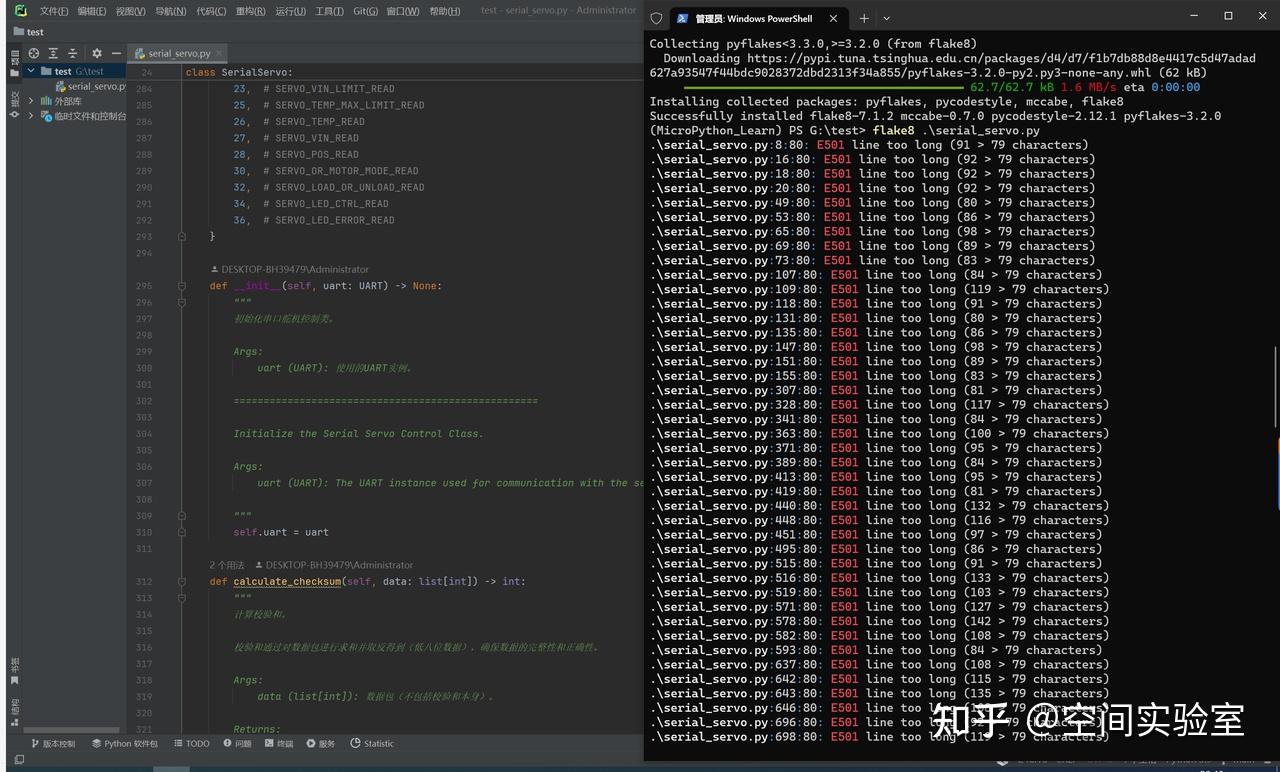Open the 工具(T) menu
The height and width of the screenshot is (772, 1280).
pyautogui.click(x=329, y=11)
